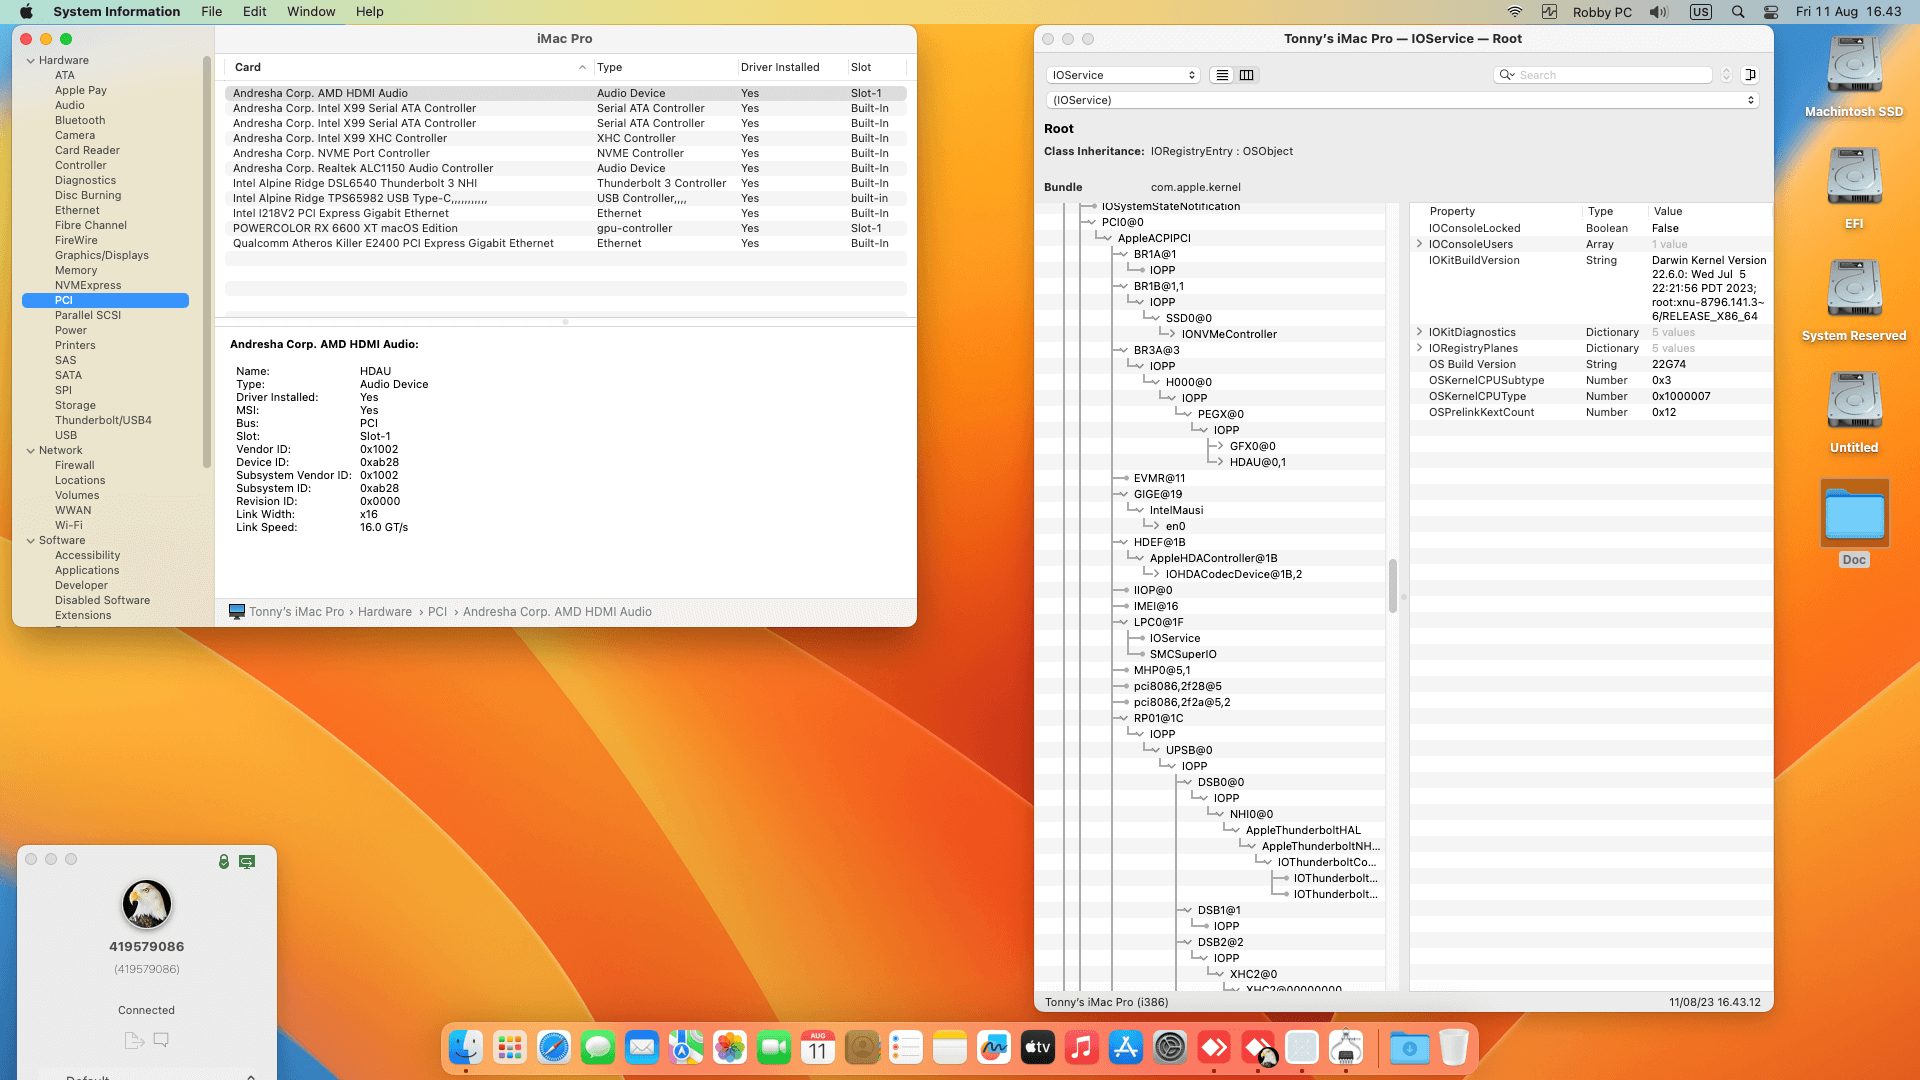Screen dimensions: 1920x1080
Task: Sort the table by Slot column
Action: (876, 67)
